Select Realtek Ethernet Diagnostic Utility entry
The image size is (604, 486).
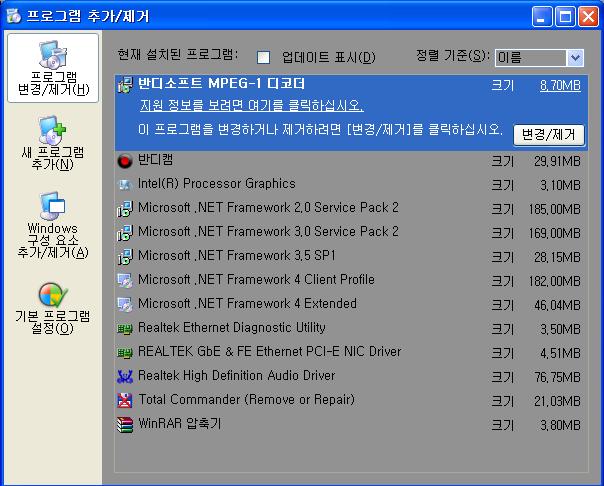[x=351, y=329]
